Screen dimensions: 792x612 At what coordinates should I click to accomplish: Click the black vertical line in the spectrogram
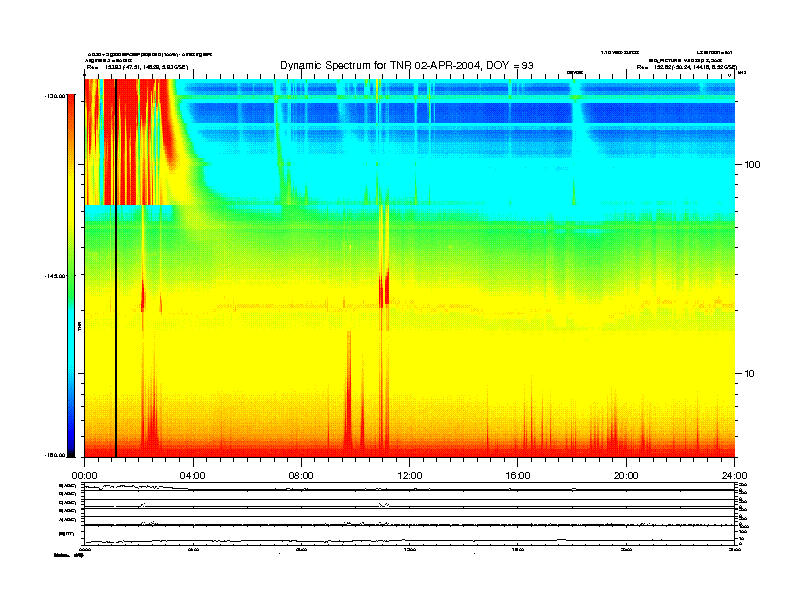[116, 268]
